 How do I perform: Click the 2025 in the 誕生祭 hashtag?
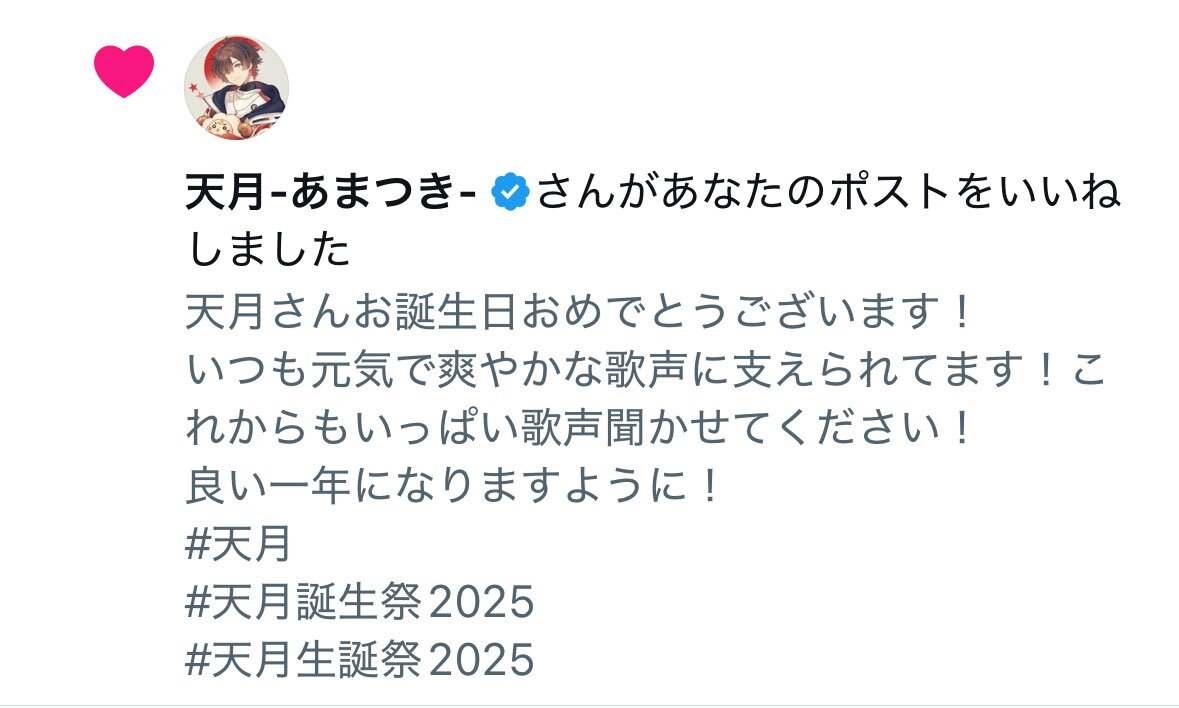pyautogui.click(x=481, y=602)
